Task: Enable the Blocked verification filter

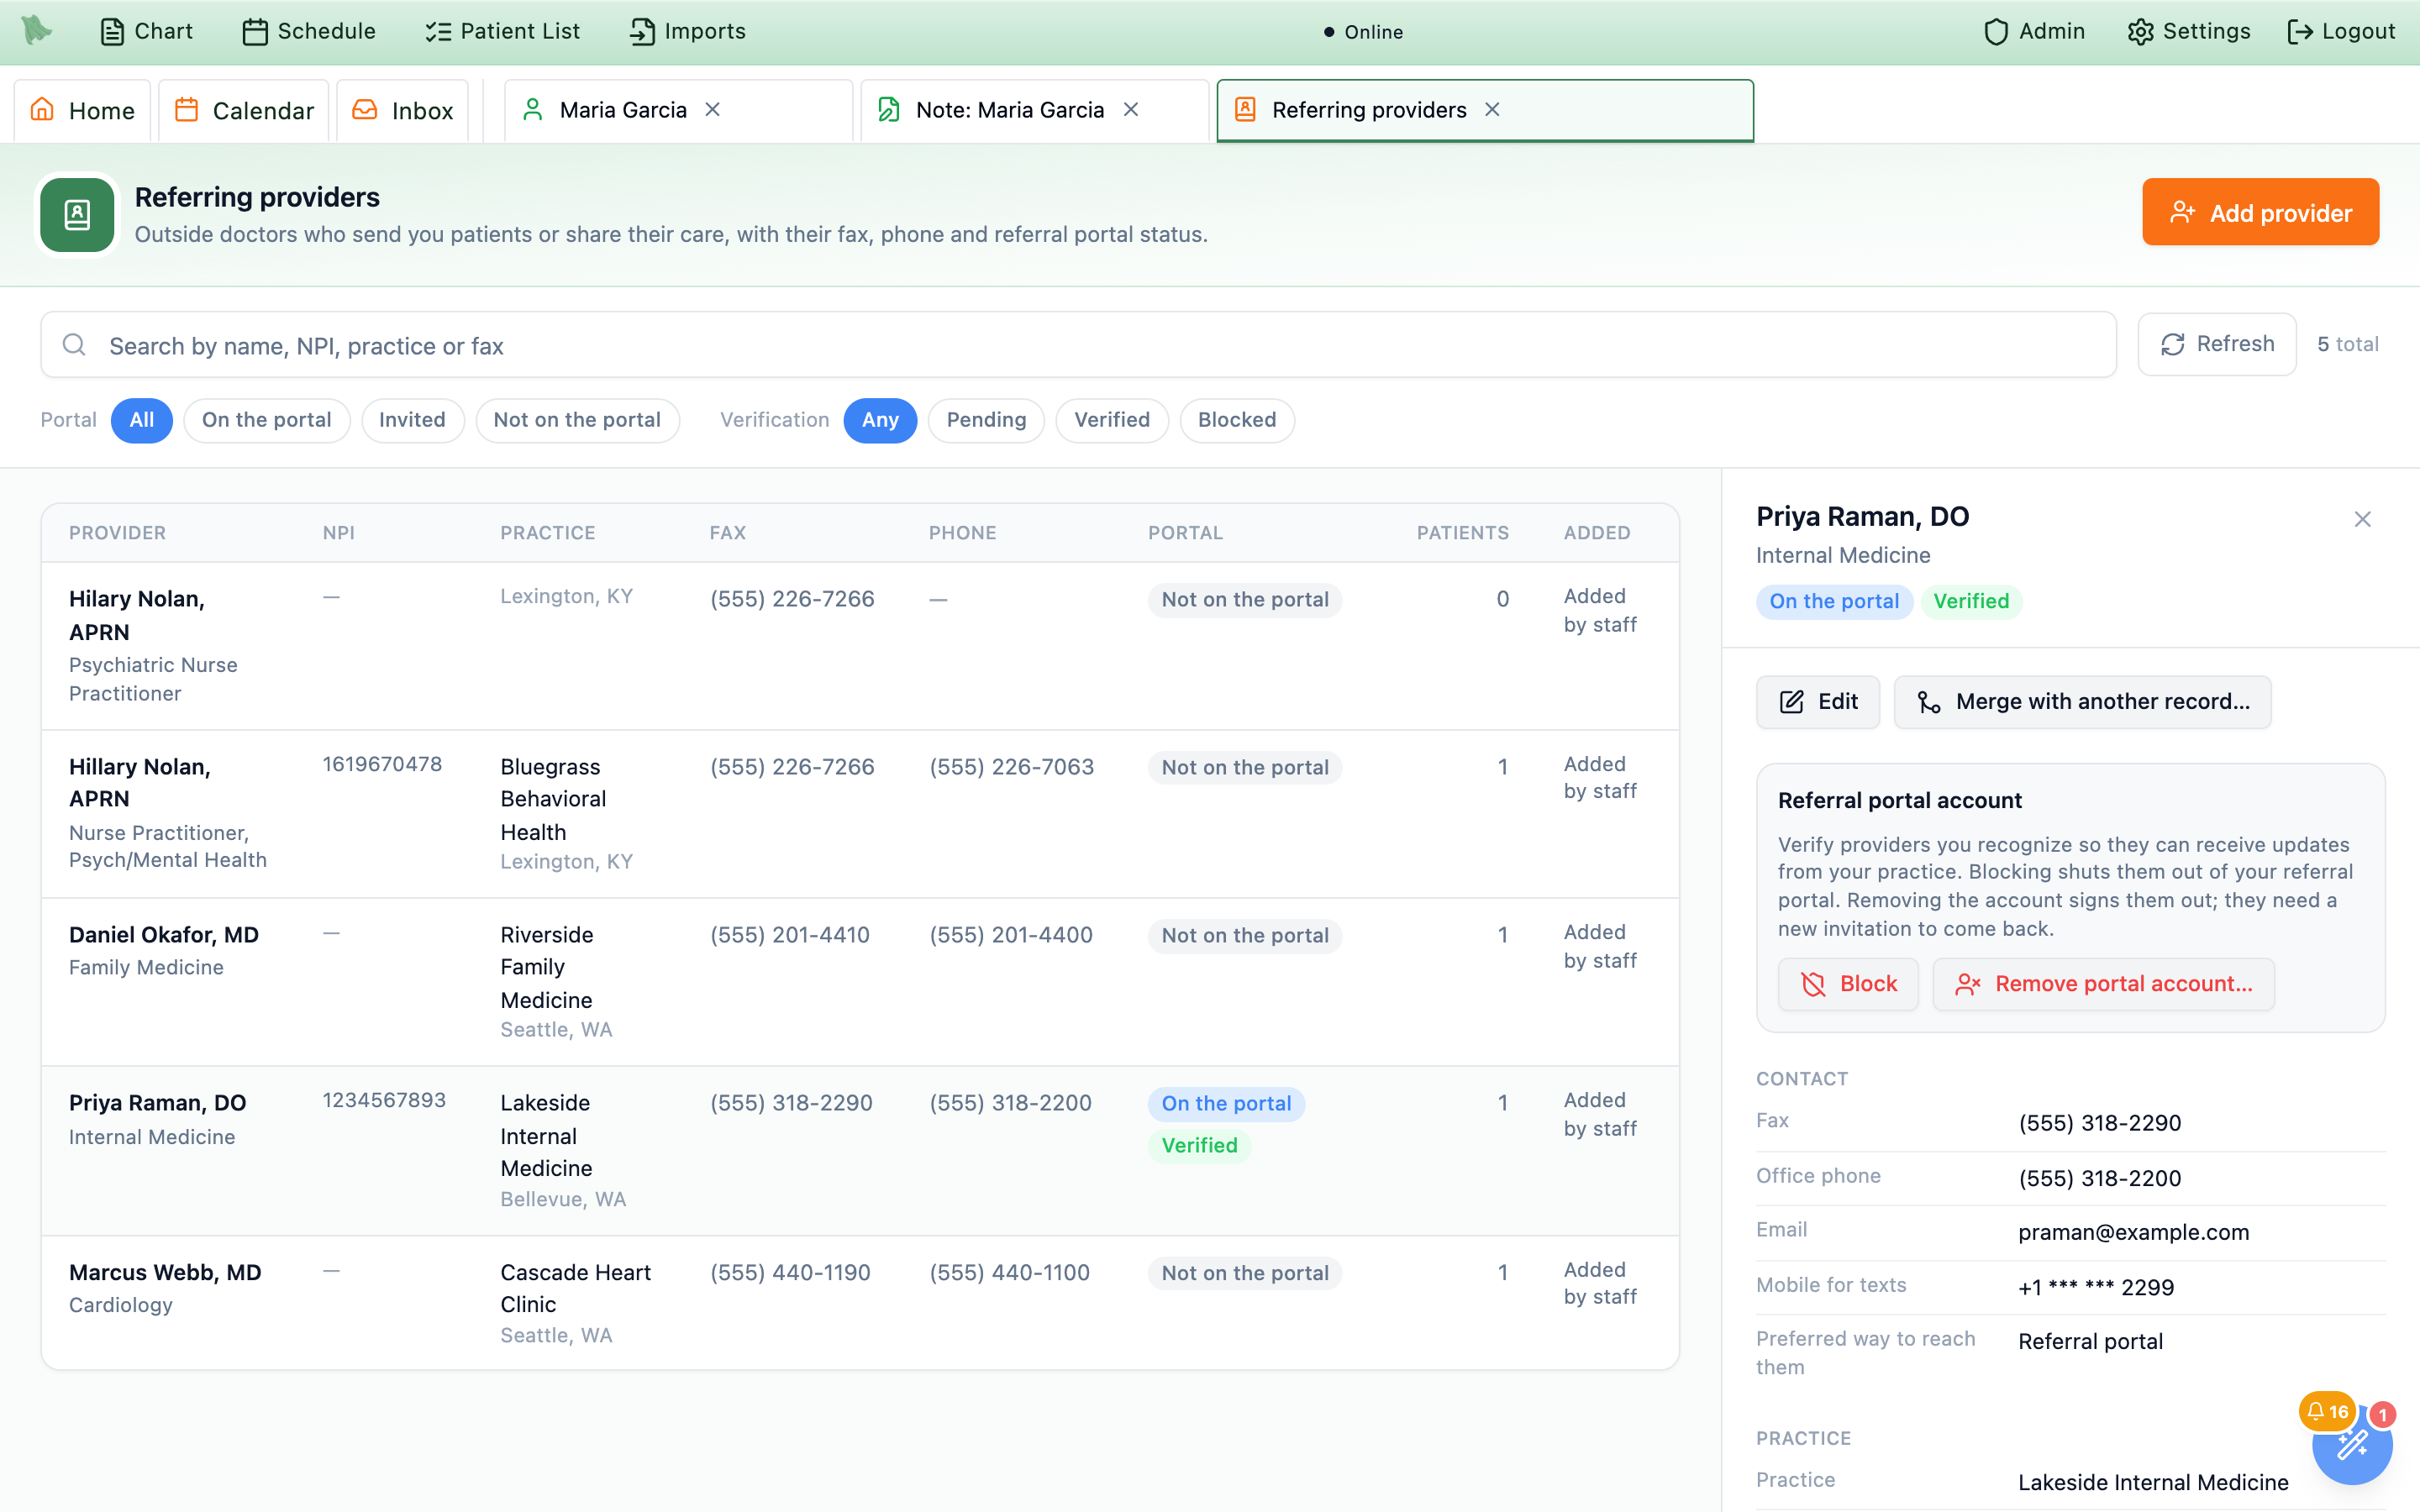Action: [1237, 420]
